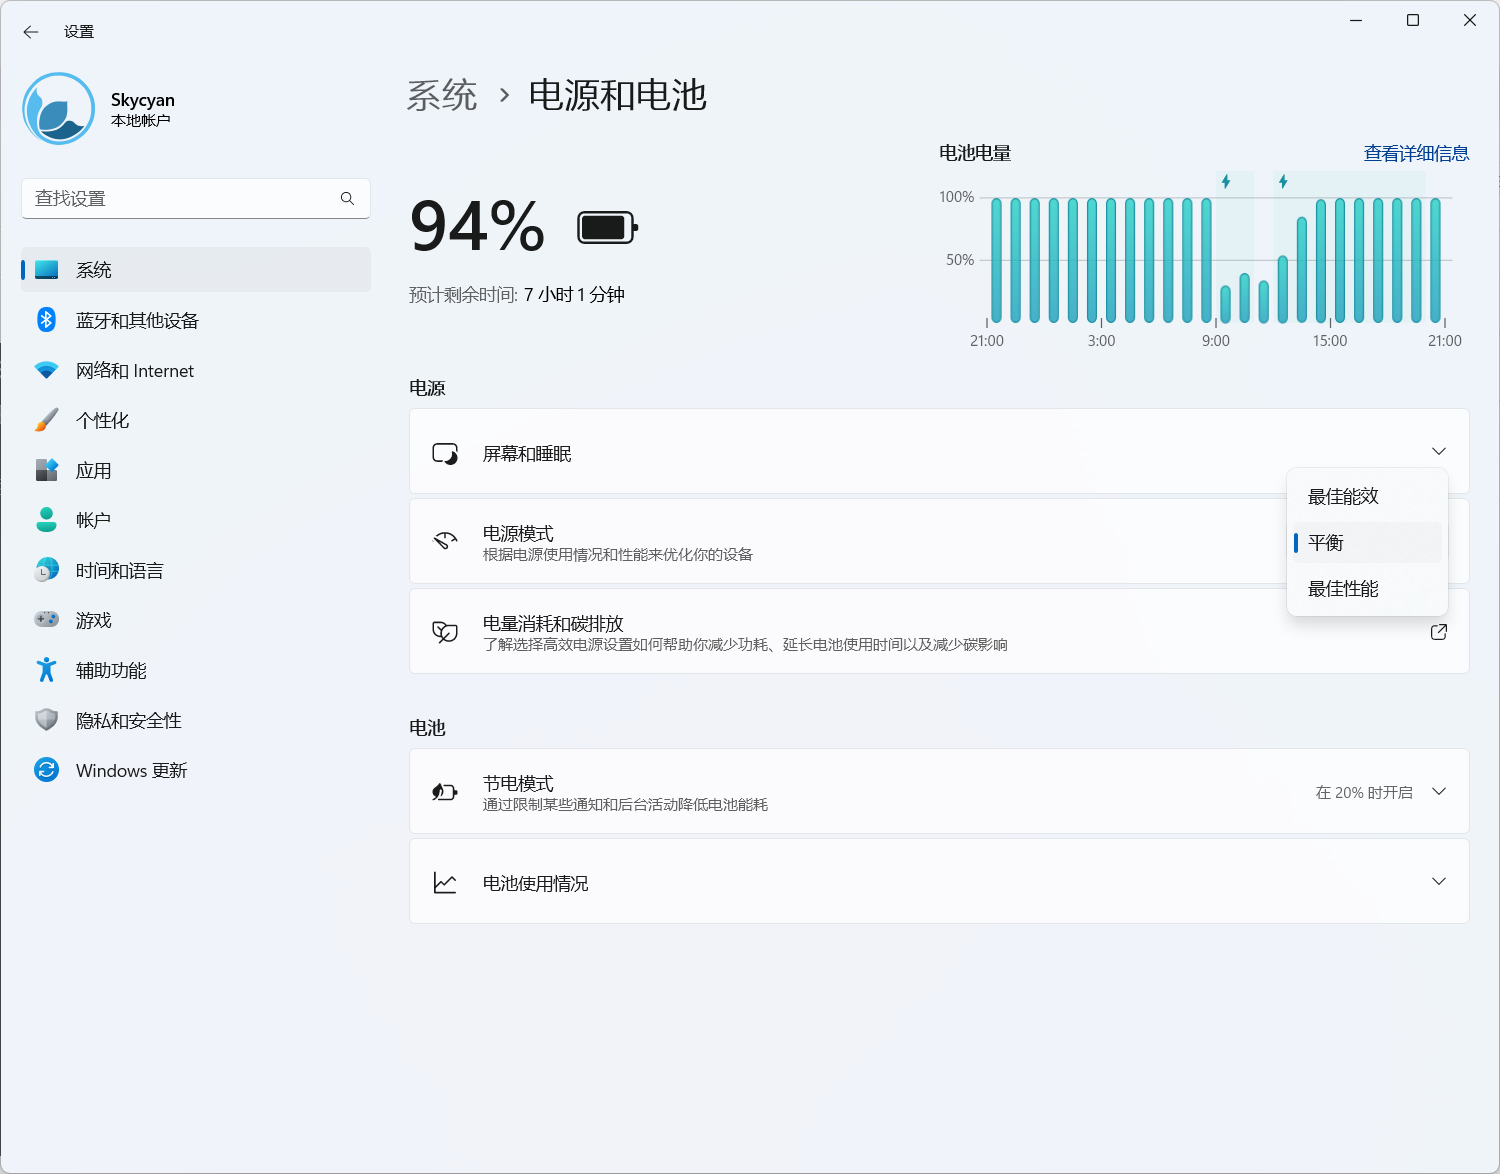This screenshot has width=1500, height=1174.
Task: Click 系统 breadcrumb in page title
Action: (442, 96)
